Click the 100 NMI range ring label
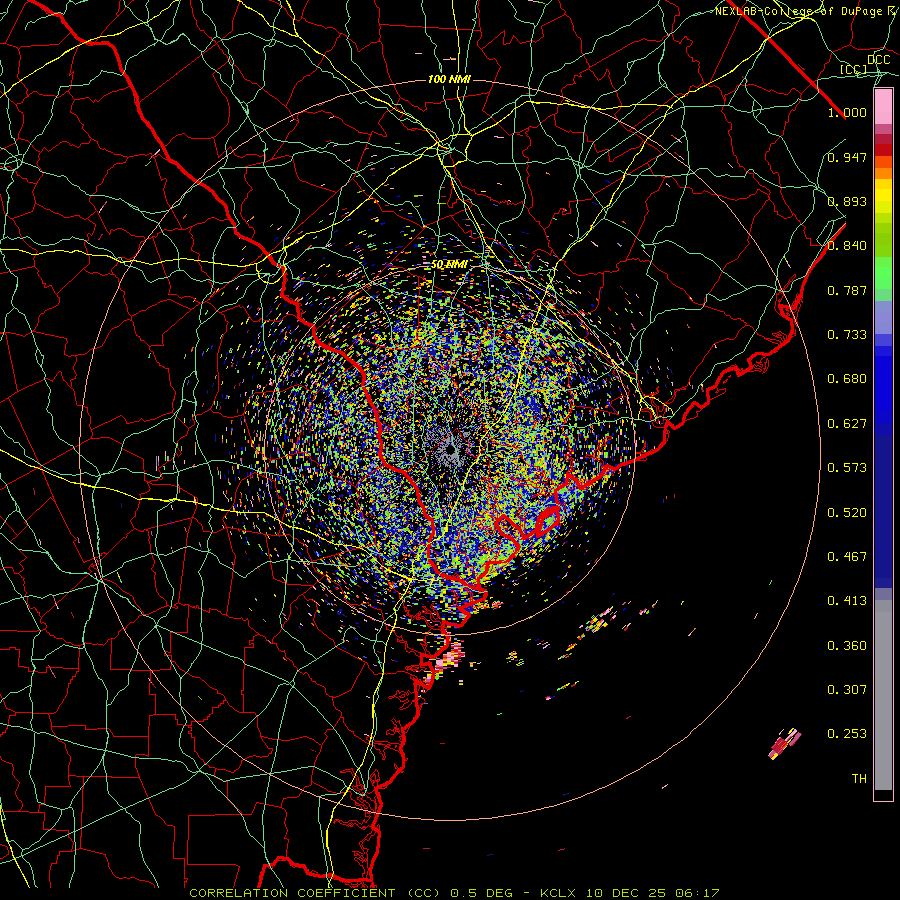This screenshot has height=900, width=900. [x=449, y=79]
